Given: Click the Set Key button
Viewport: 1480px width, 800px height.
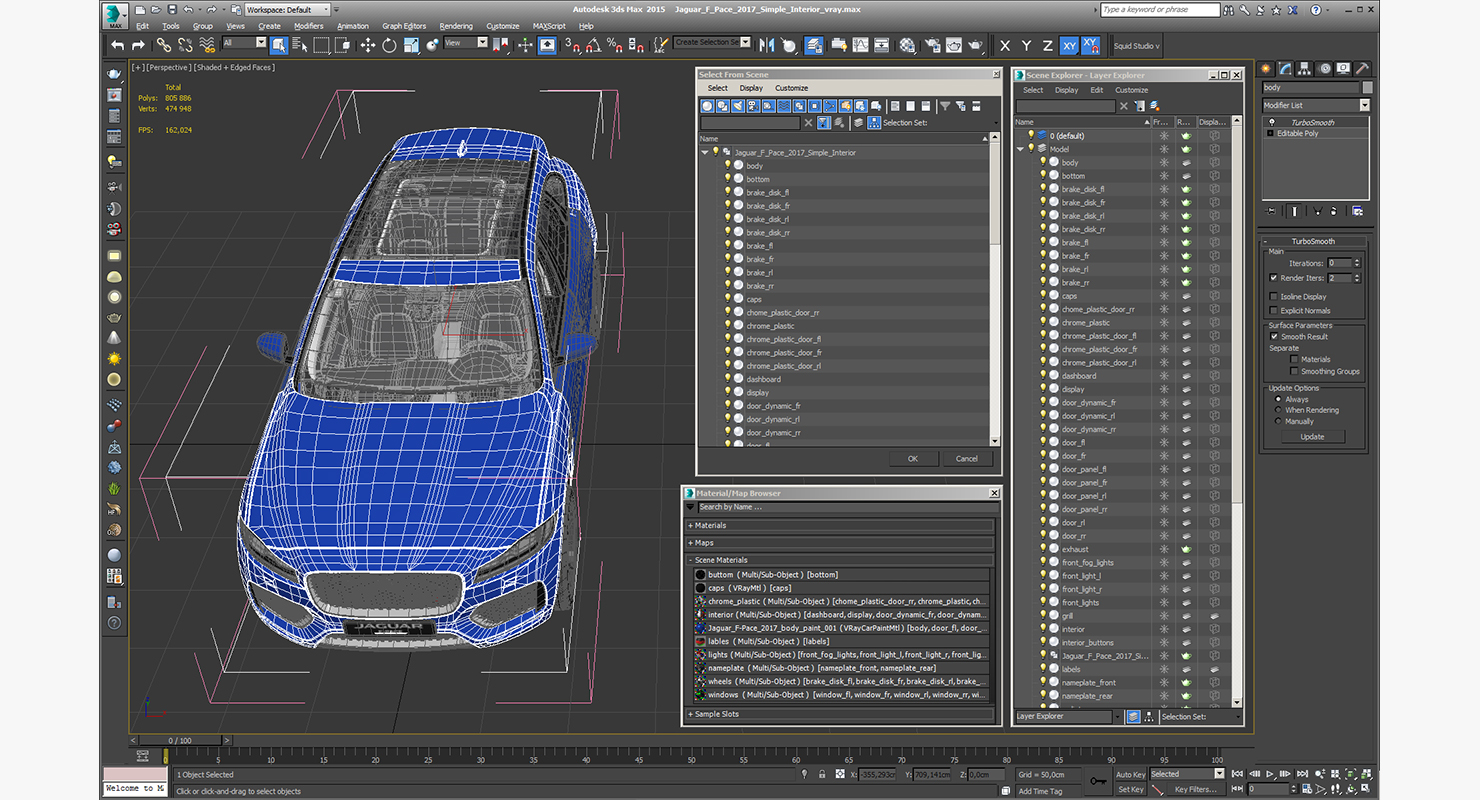Looking at the screenshot, I should [1130, 789].
